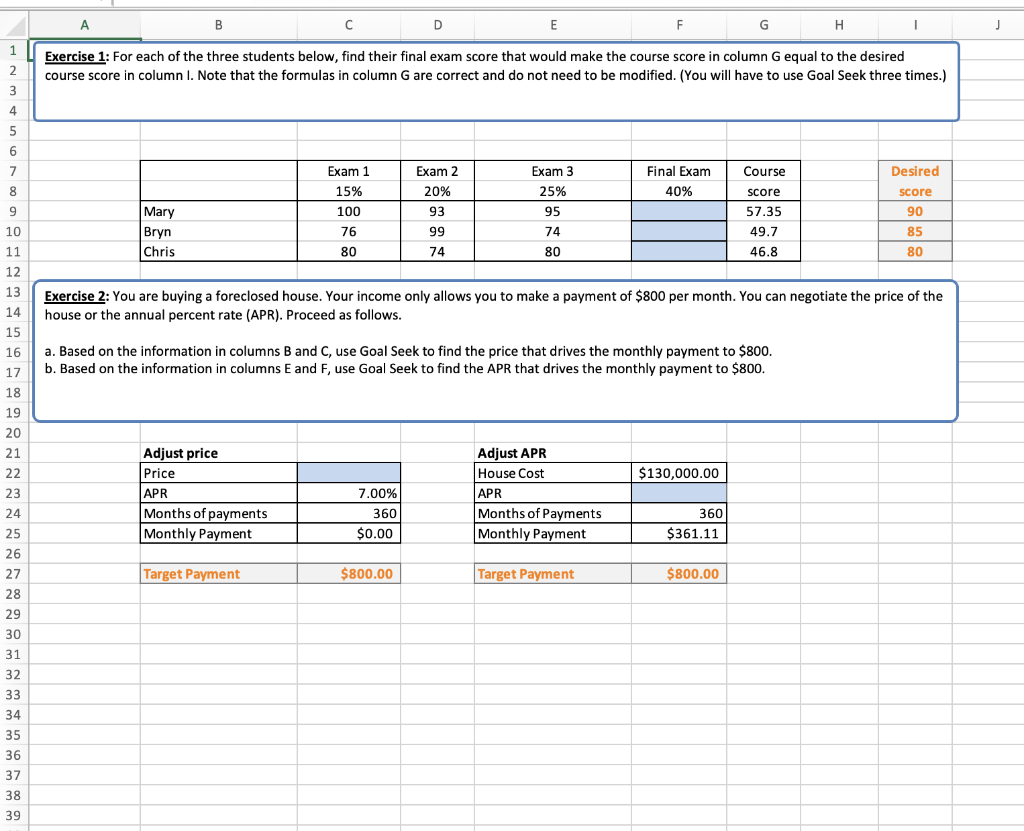
Task: Select Mary's Exam 1 score 100
Action: click(x=349, y=211)
